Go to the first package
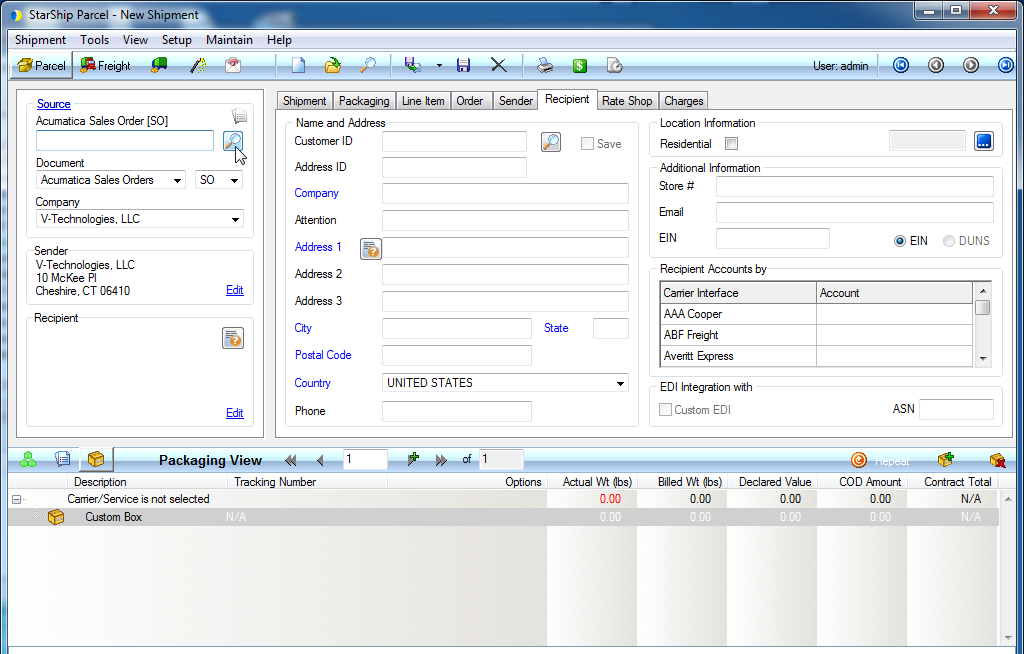 click(x=291, y=460)
